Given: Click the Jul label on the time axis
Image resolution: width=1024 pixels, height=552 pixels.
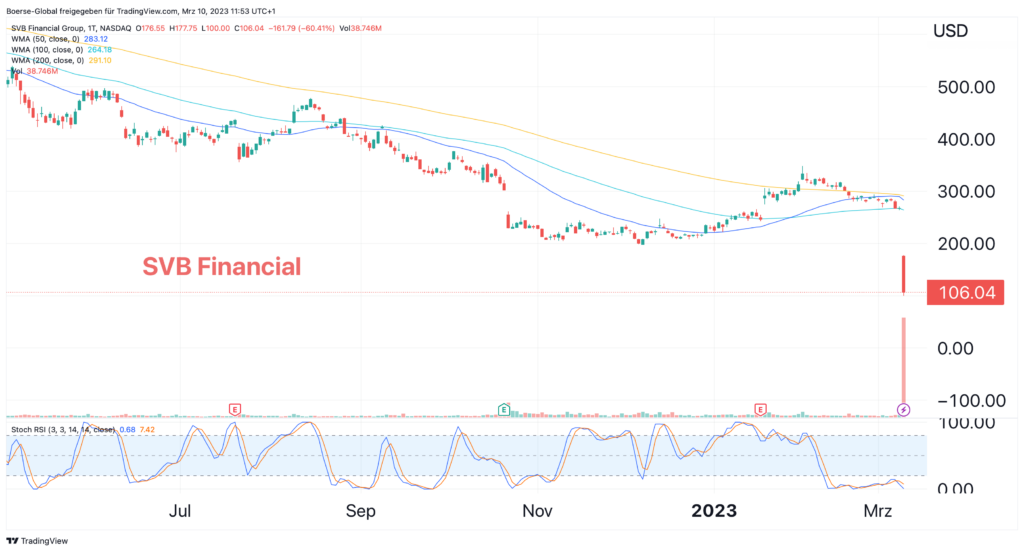Looking at the screenshot, I should point(180,511).
